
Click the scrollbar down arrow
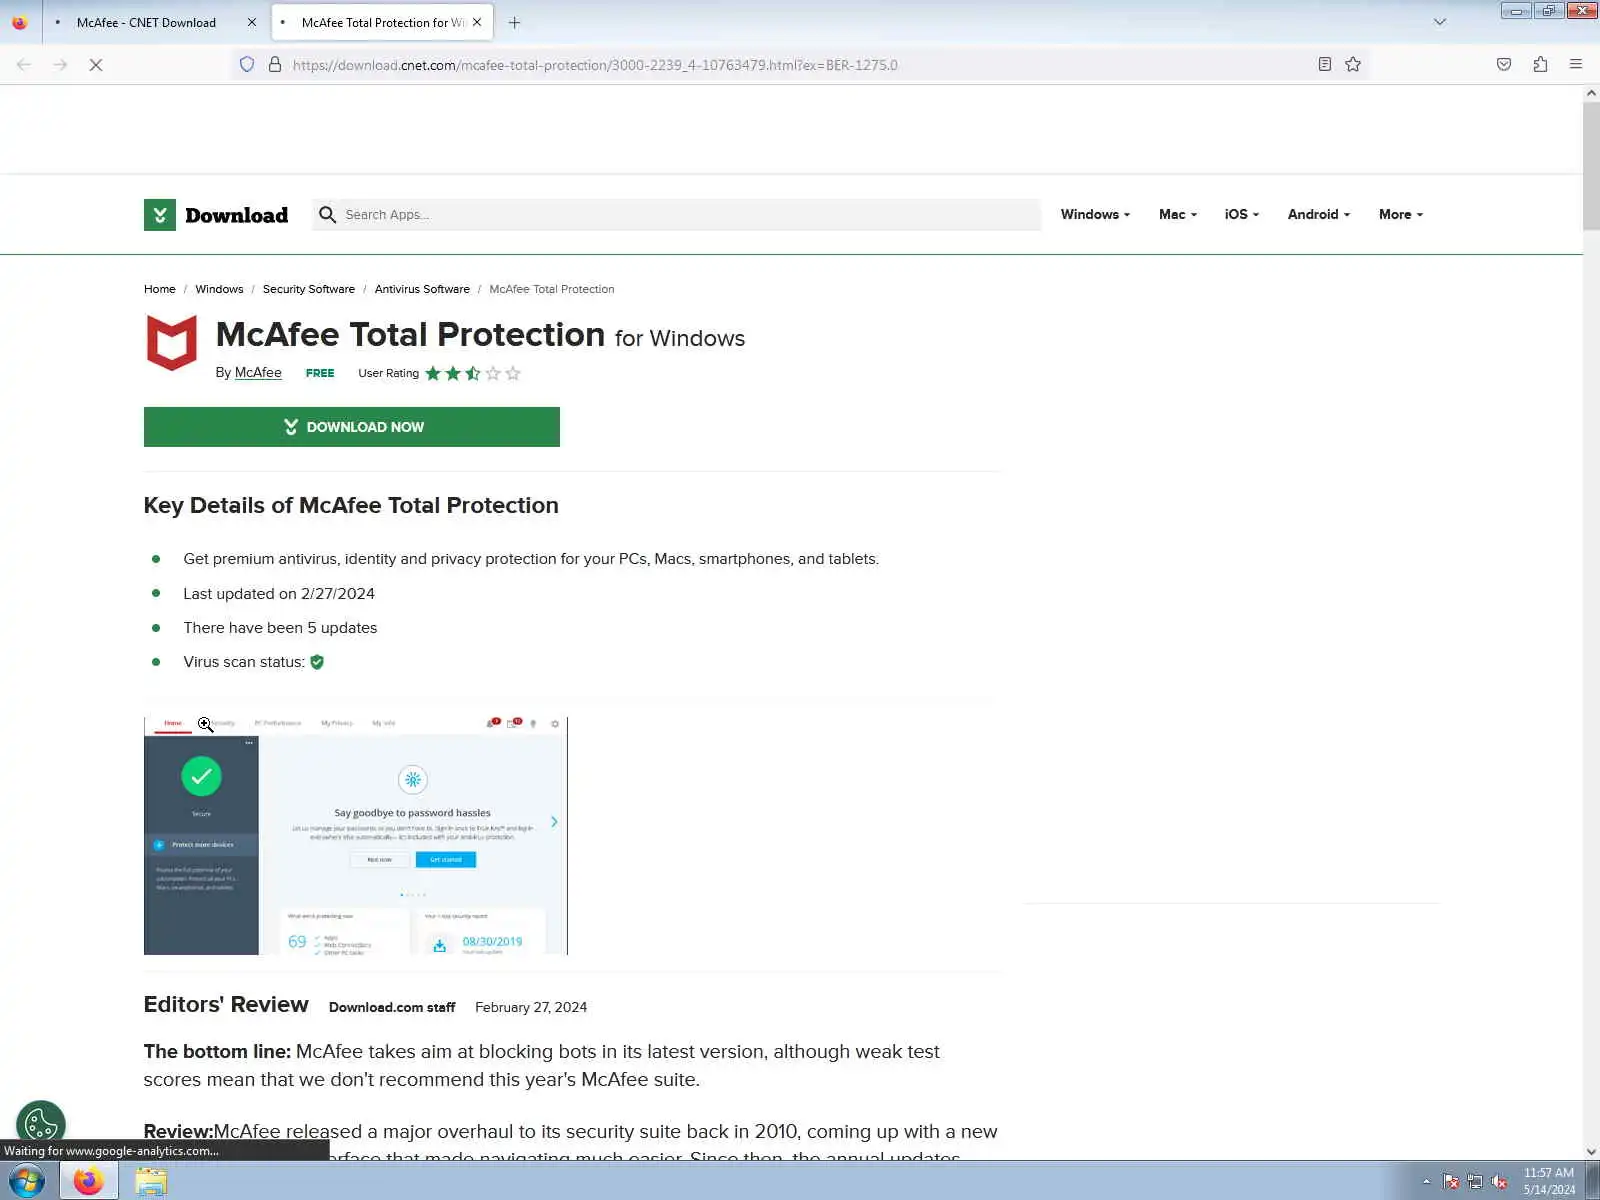pyautogui.click(x=1591, y=1152)
